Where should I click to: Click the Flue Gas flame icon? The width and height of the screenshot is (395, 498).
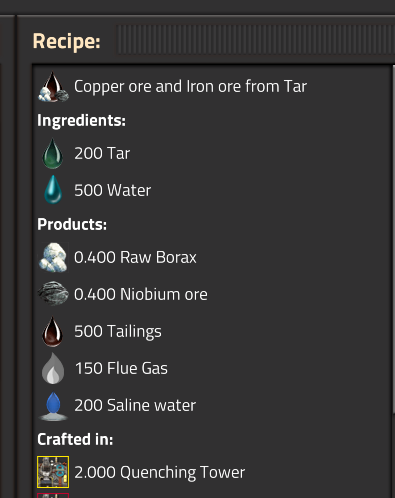[53, 368]
